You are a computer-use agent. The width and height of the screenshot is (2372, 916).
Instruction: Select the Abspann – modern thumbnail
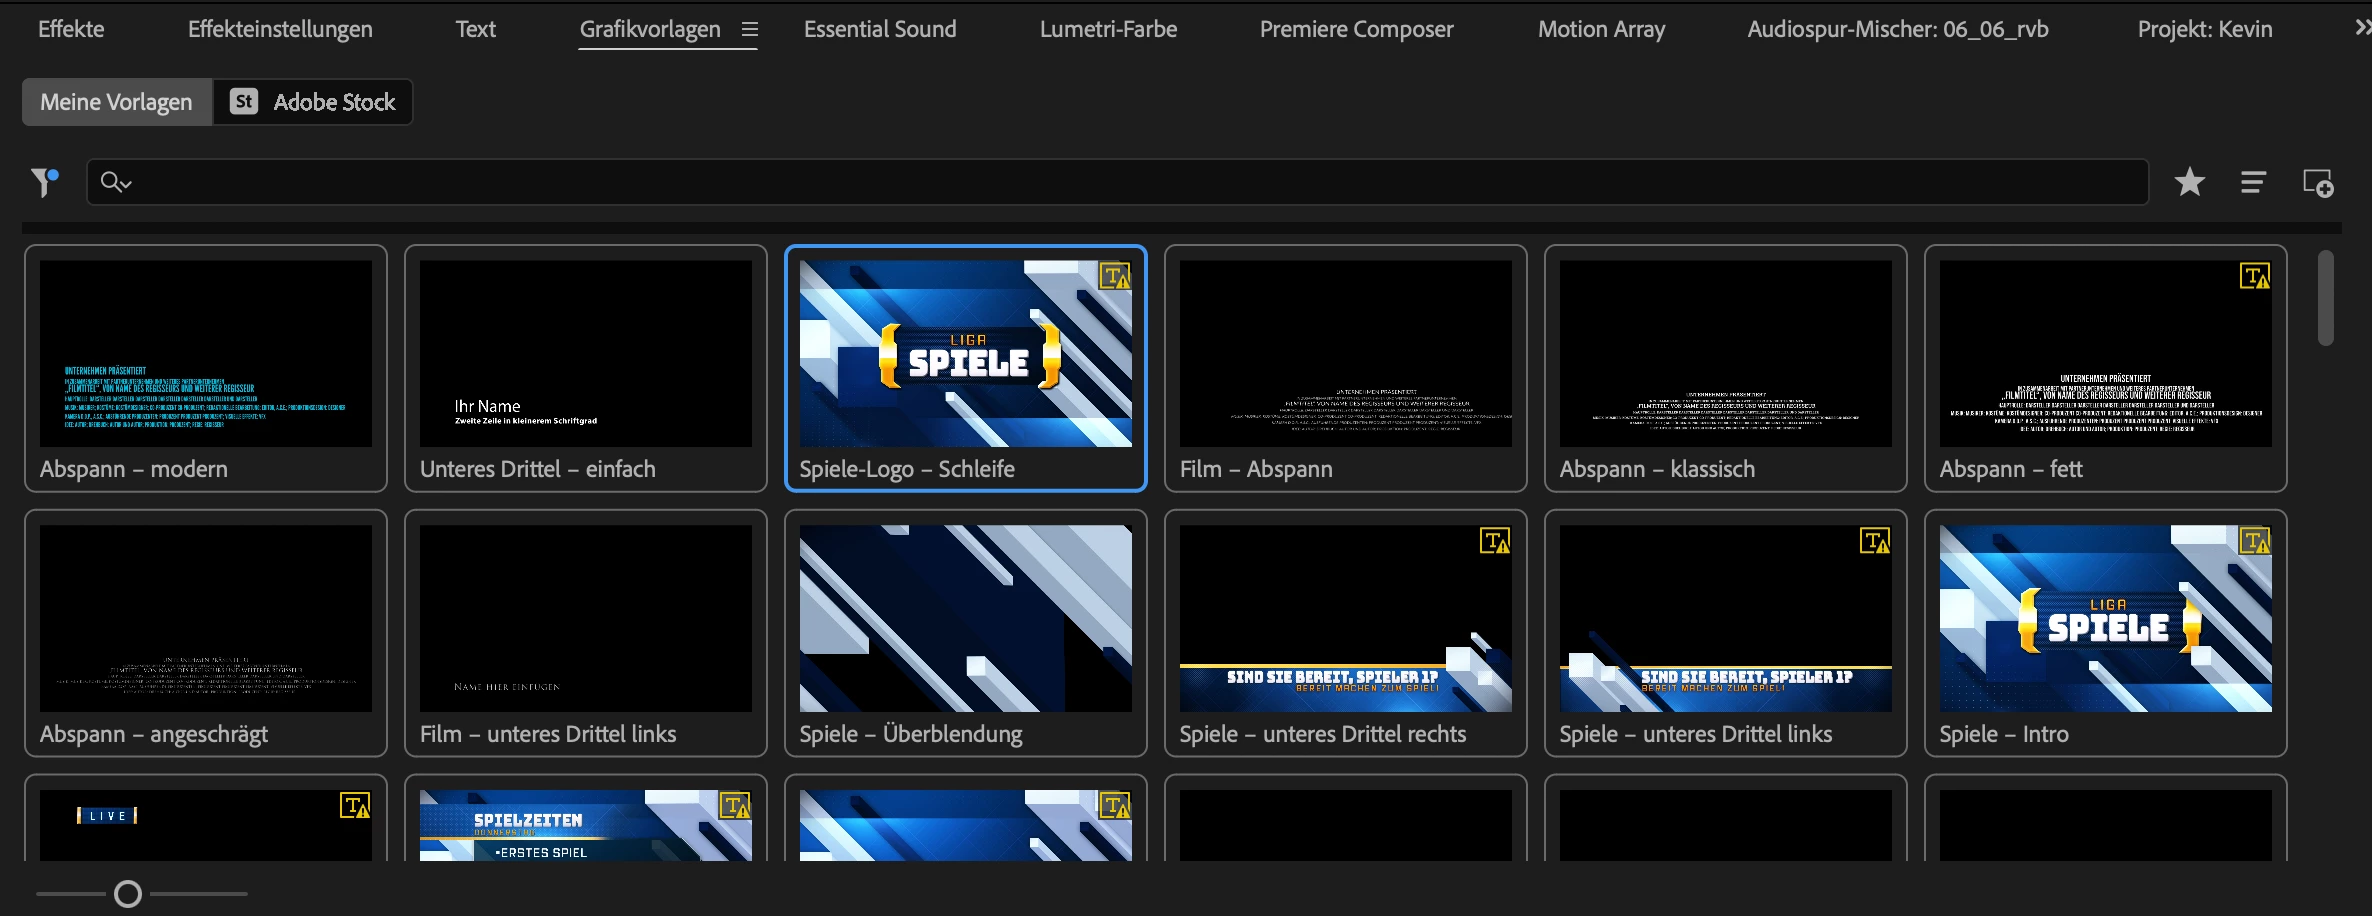tap(206, 354)
